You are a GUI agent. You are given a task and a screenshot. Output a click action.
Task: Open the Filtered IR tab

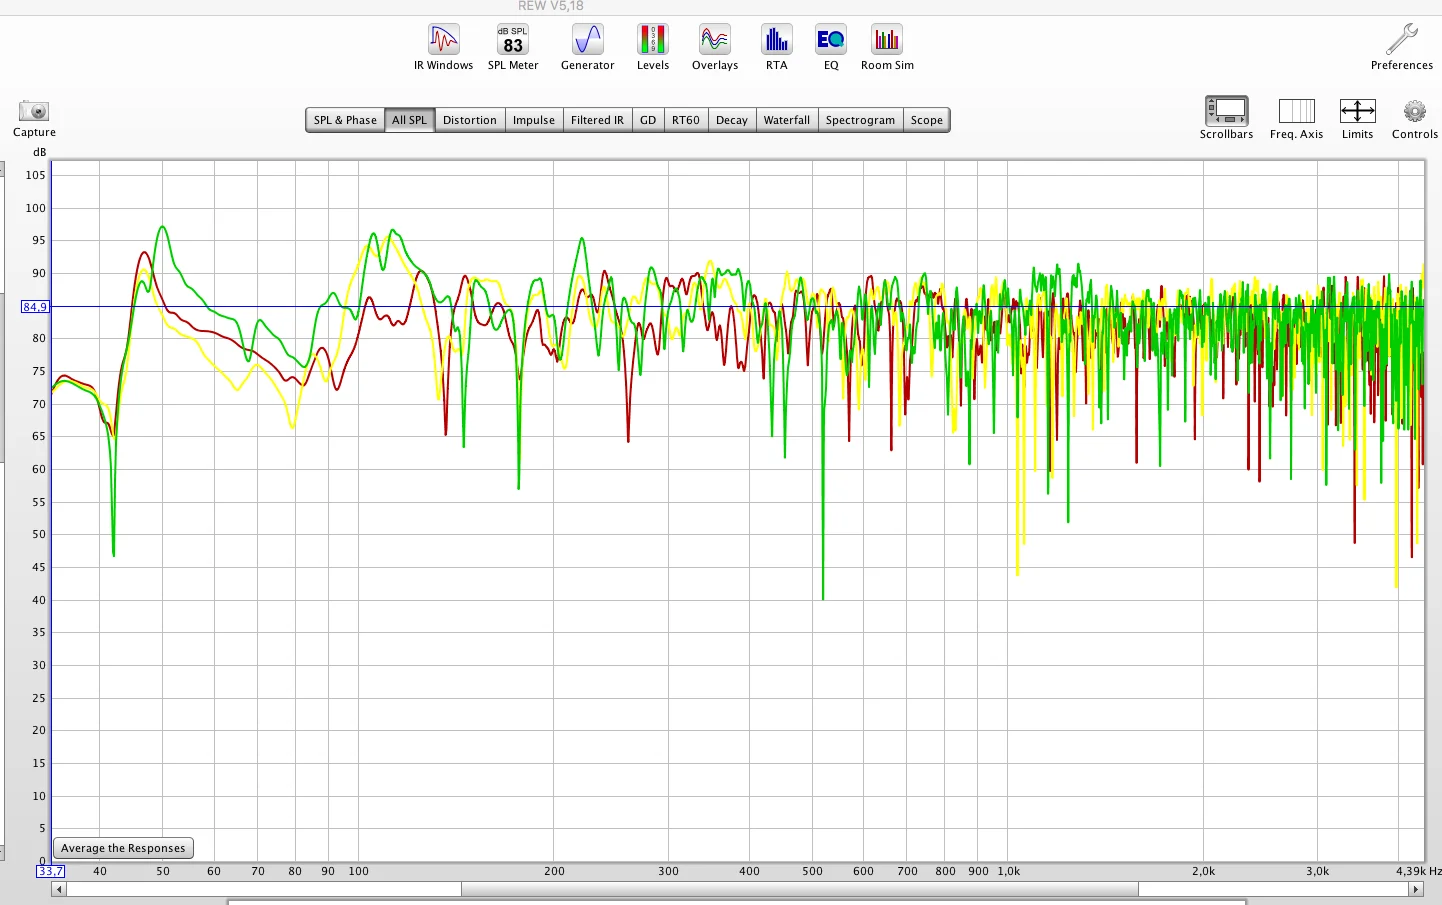tap(597, 120)
